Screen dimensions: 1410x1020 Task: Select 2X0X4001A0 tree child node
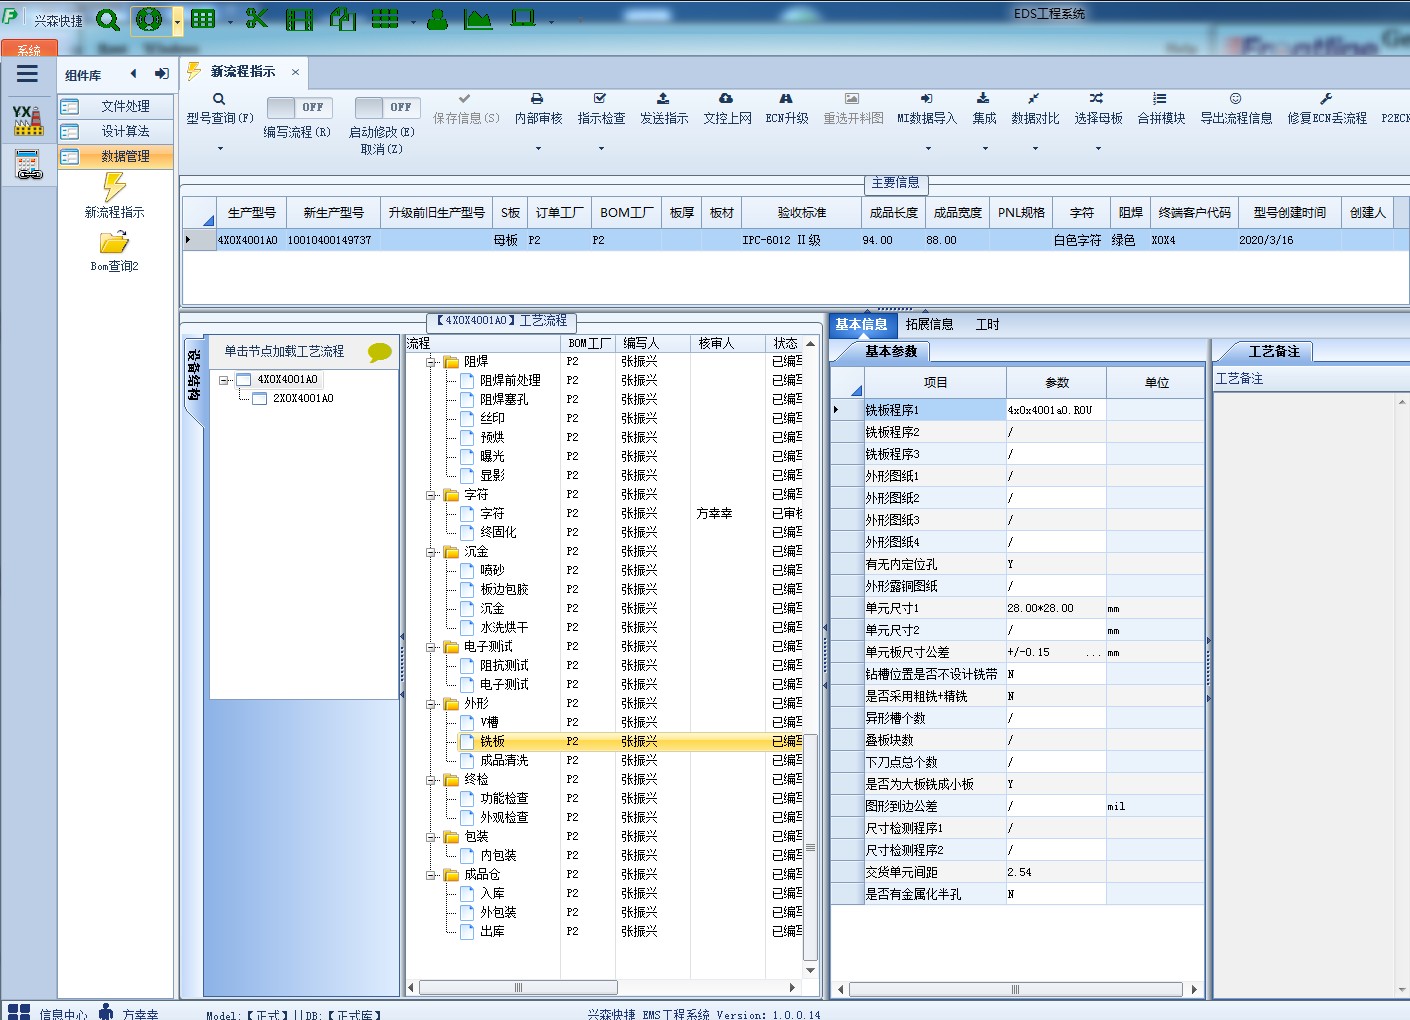(303, 398)
